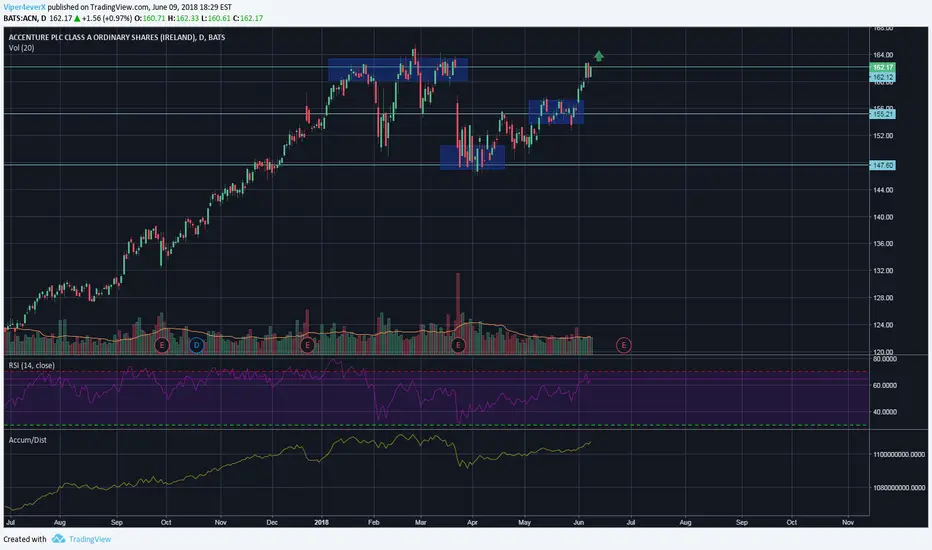Open the E earnings marker for late March 2018
This screenshot has height=550, width=932.
458,345
